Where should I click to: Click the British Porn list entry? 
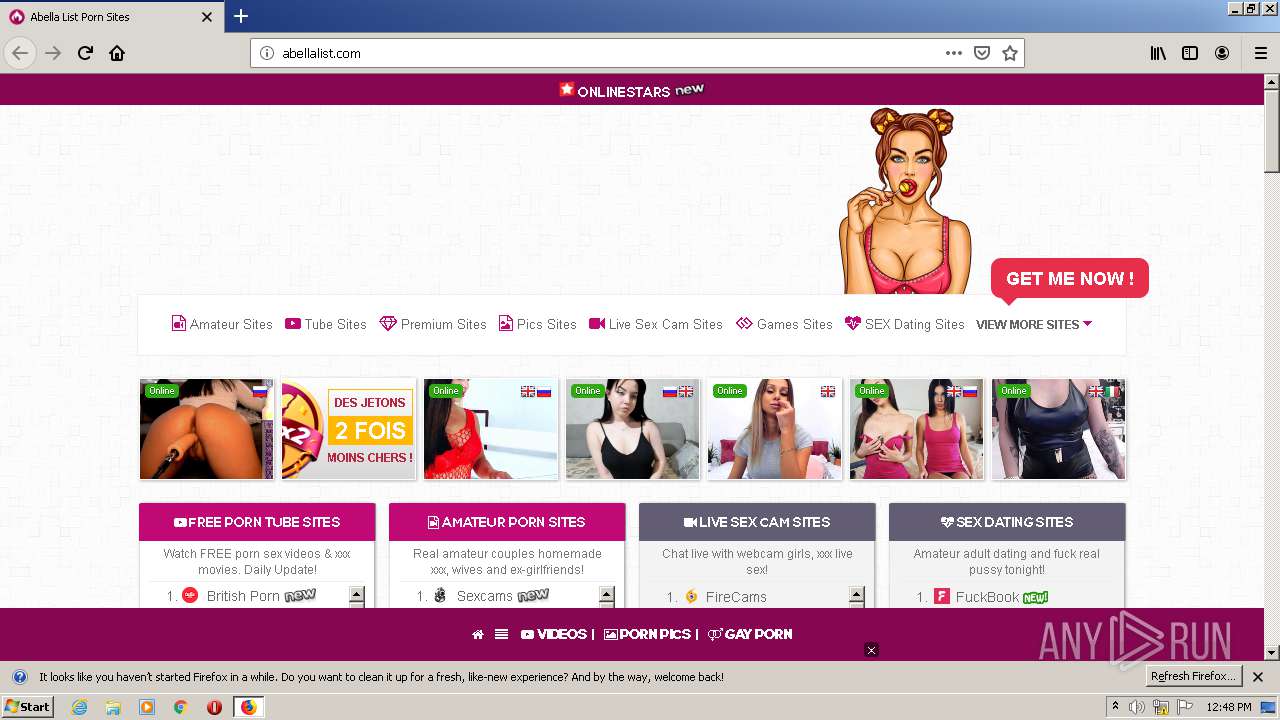coord(243,596)
